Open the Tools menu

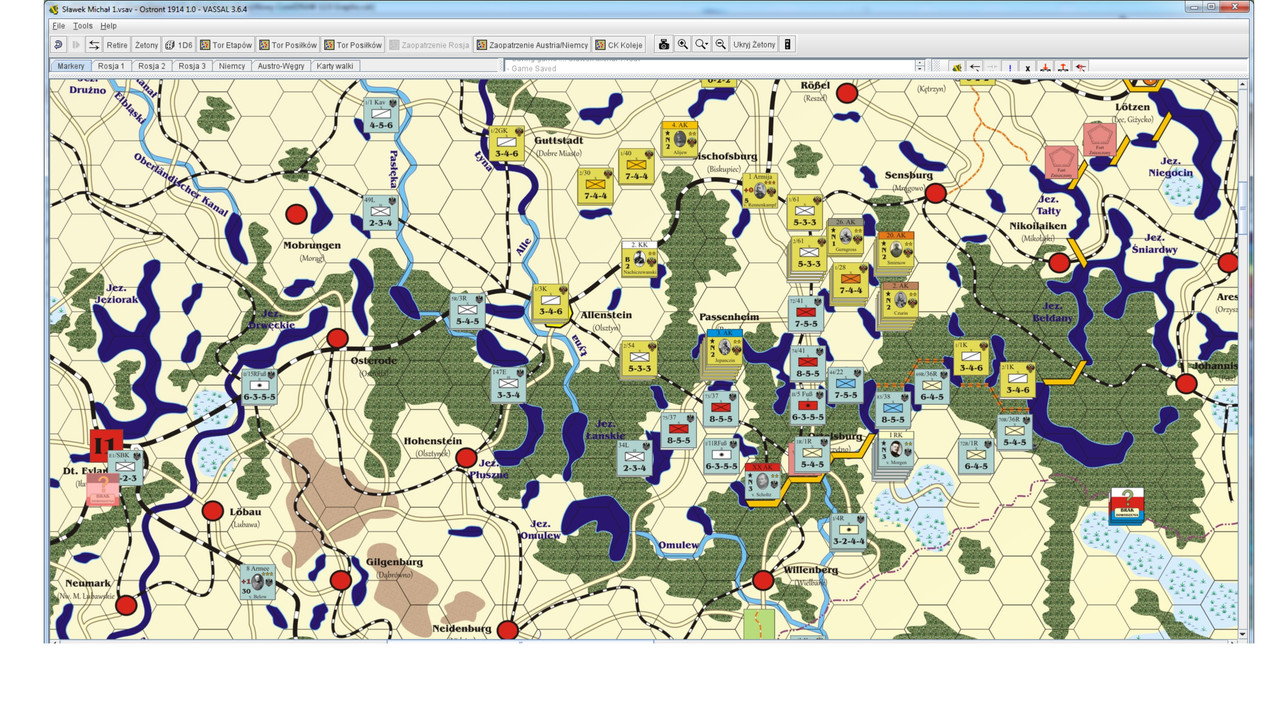coord(82,25)
